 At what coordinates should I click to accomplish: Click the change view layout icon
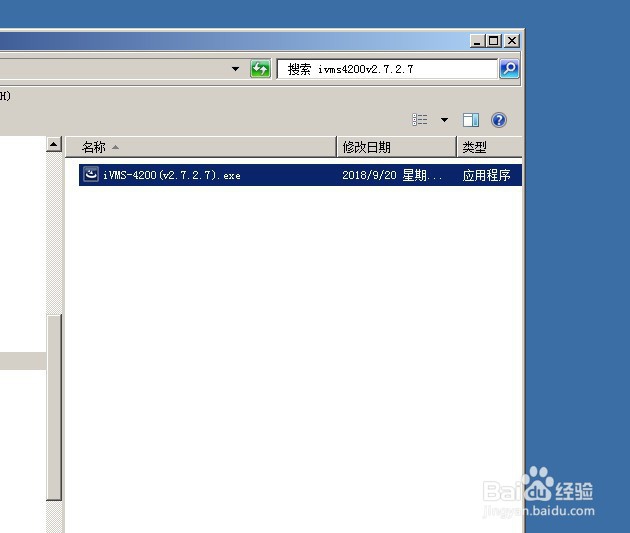pos(420,120)
